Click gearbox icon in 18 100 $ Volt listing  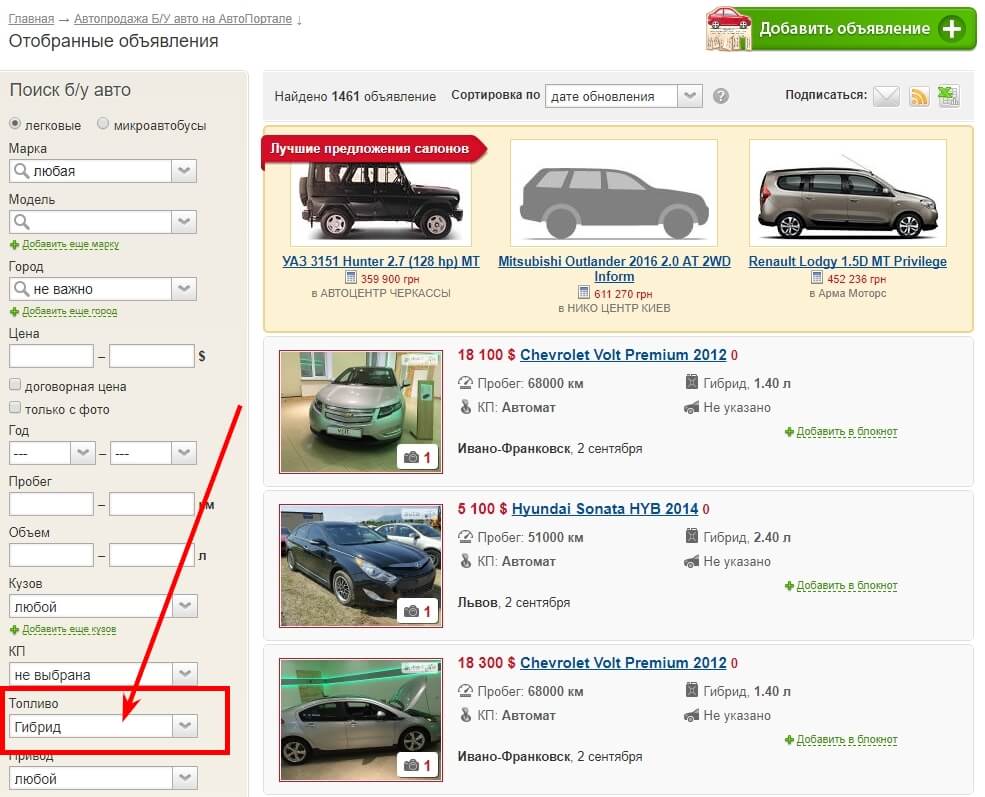point(465,407)
